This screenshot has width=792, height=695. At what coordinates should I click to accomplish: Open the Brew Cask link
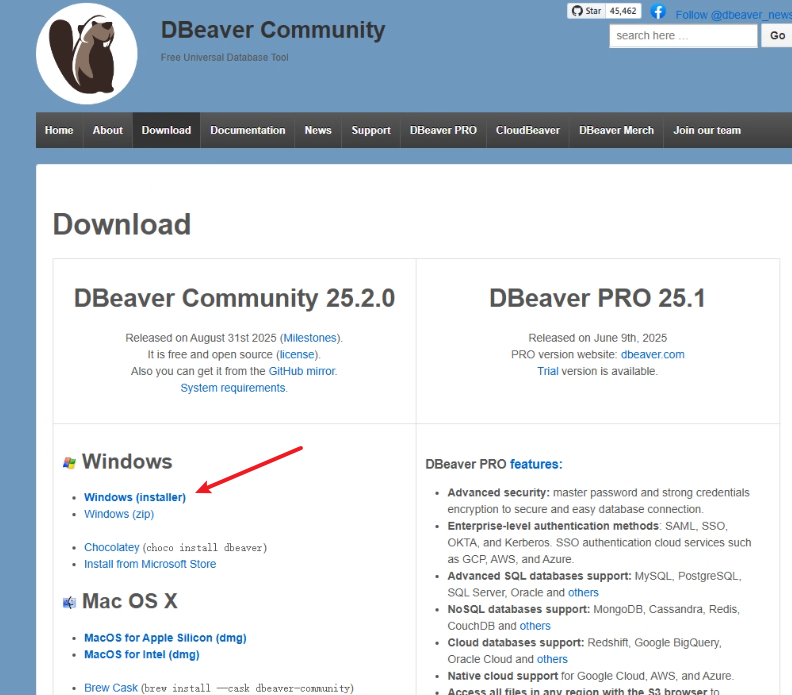point(111,688)
